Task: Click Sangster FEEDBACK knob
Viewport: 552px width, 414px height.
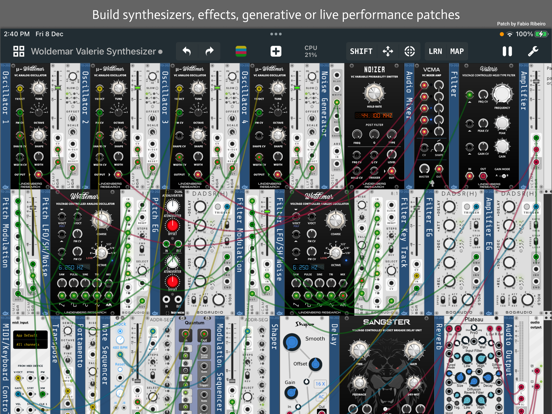Action: click(x=359, y=383)
